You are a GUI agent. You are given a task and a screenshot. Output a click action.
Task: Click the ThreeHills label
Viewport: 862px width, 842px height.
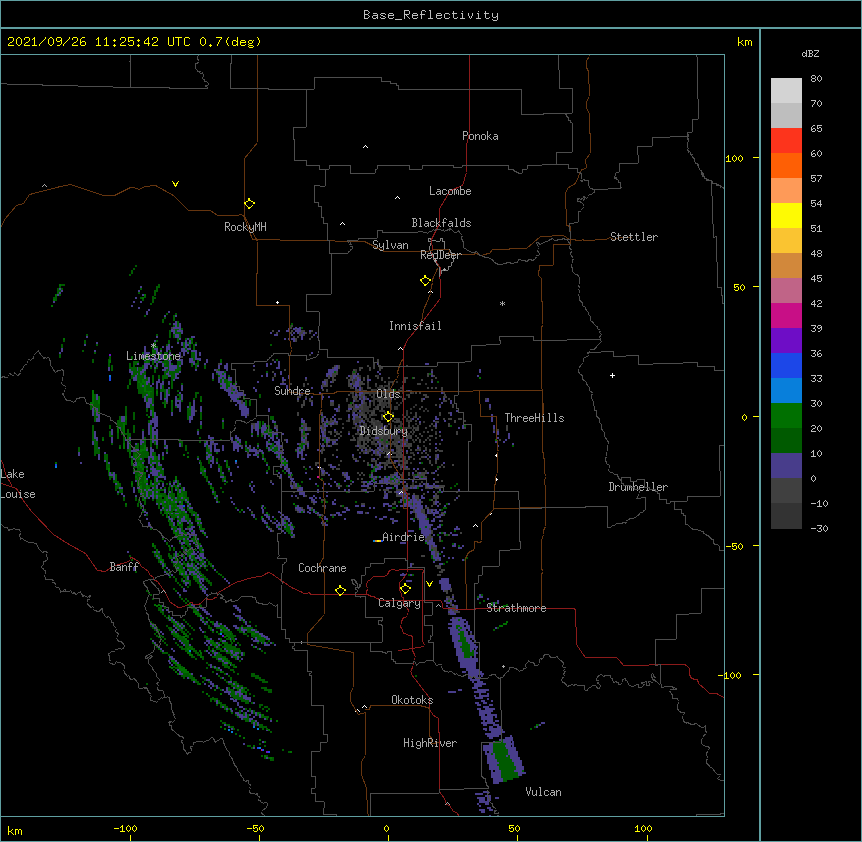534,418
